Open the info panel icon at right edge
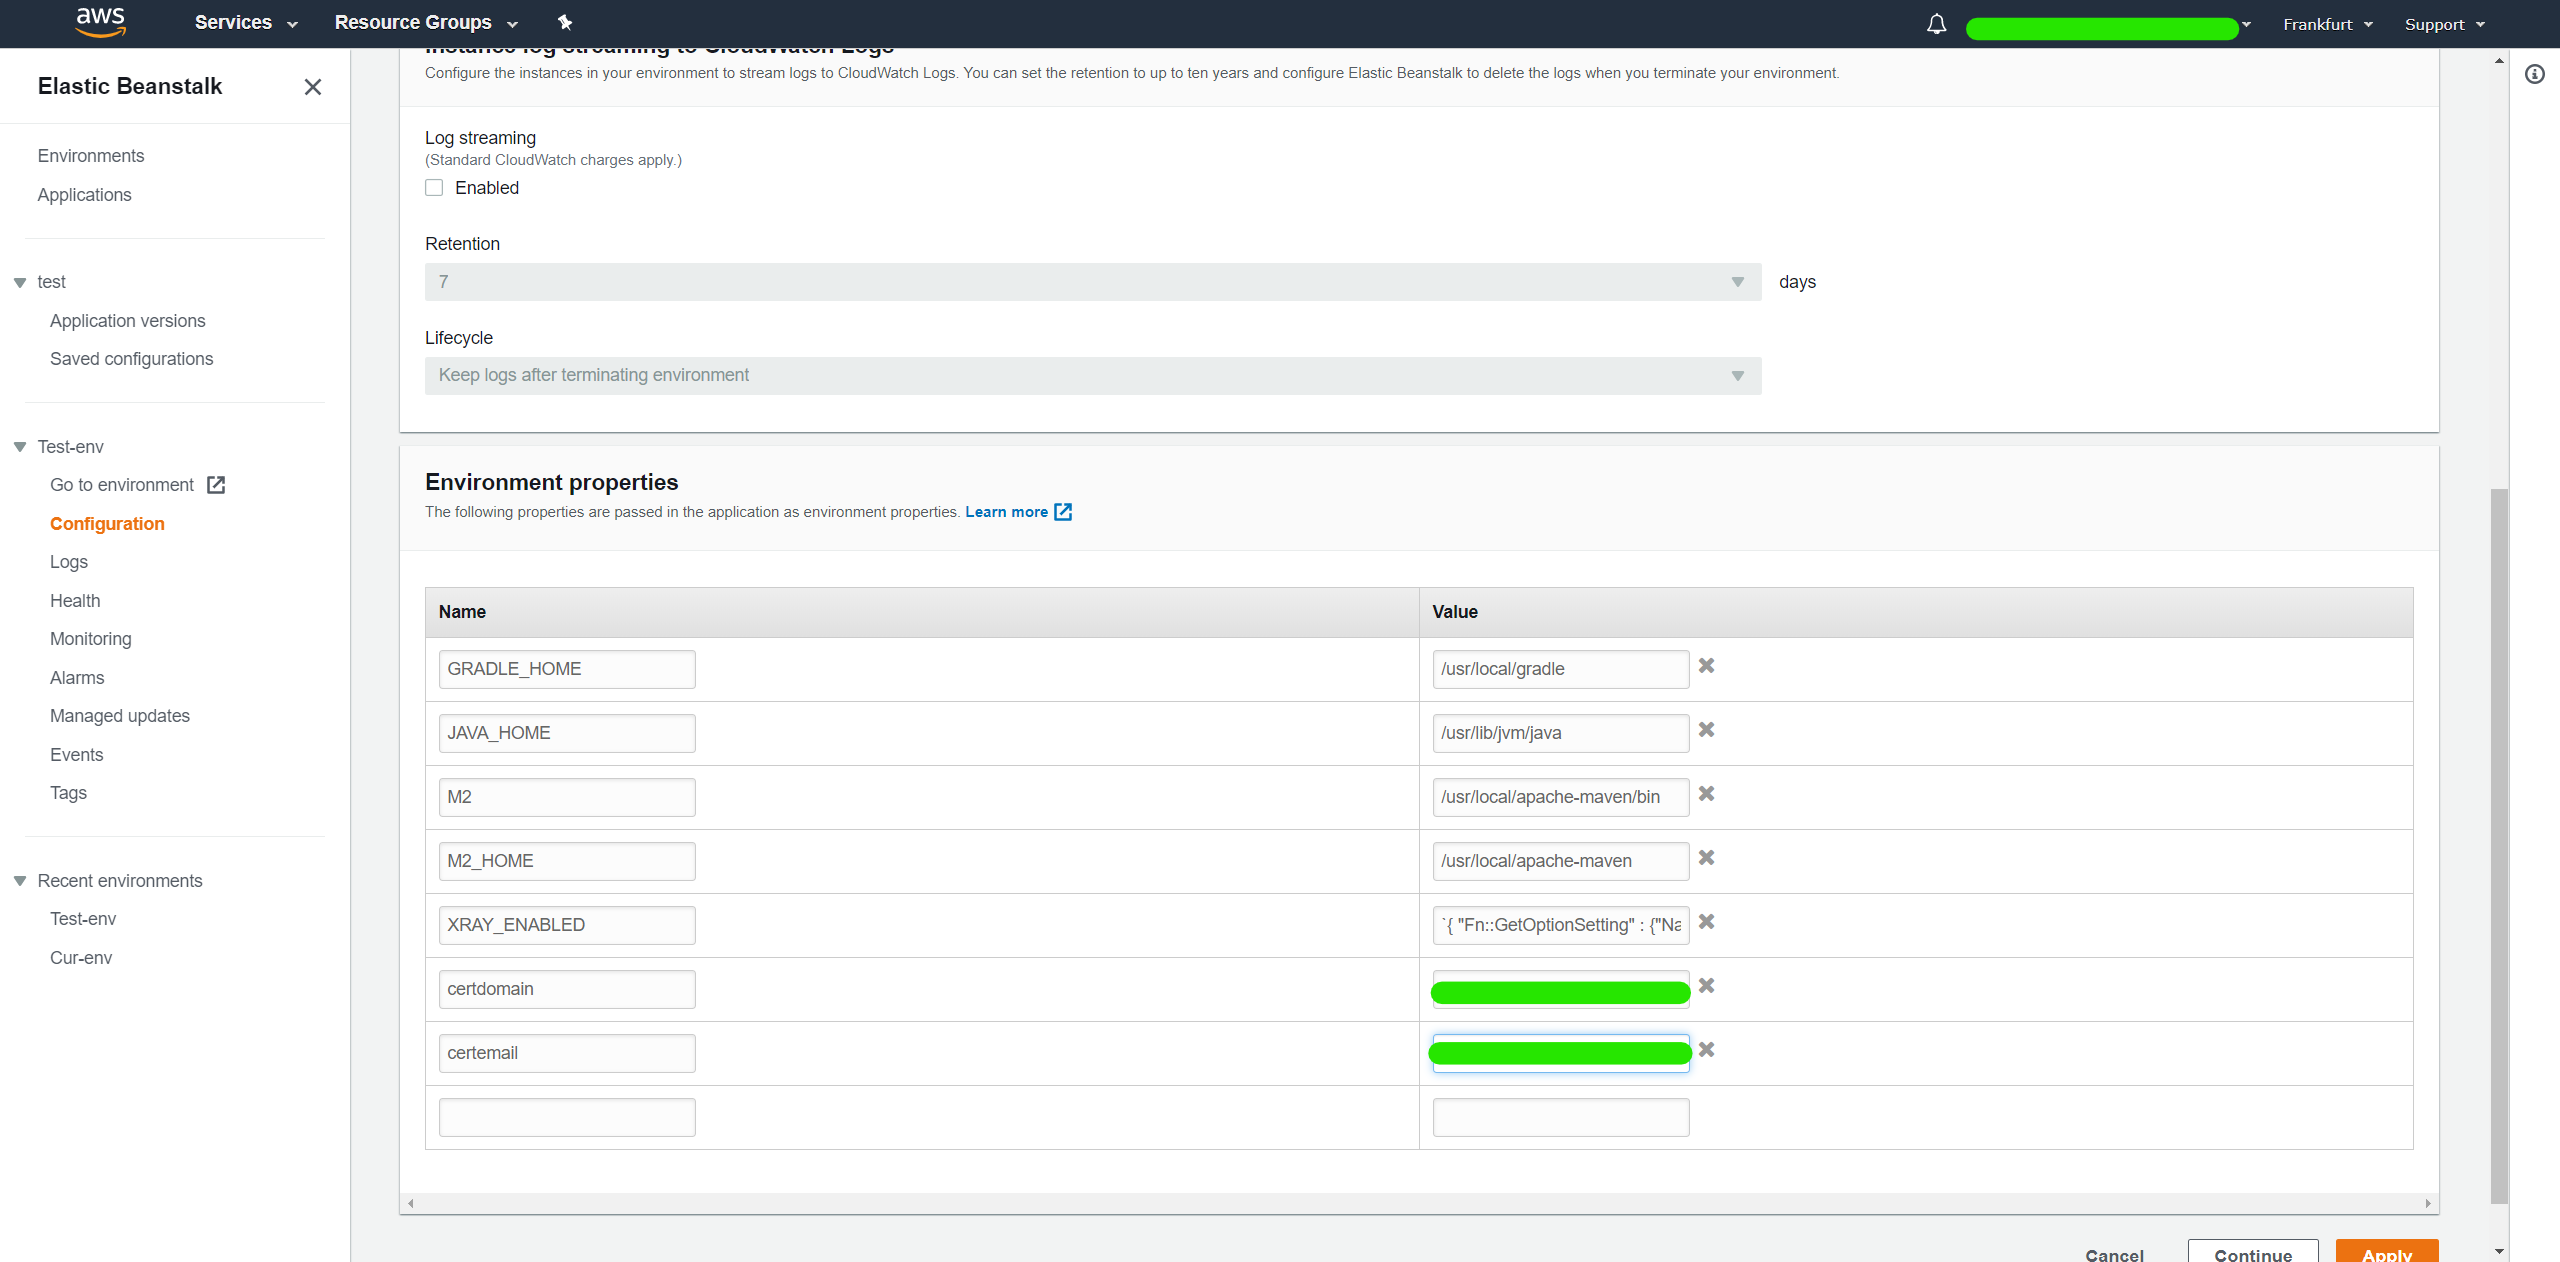Image resolution: width=2560 pixels, height=1262 pixels. point(2534,74)
